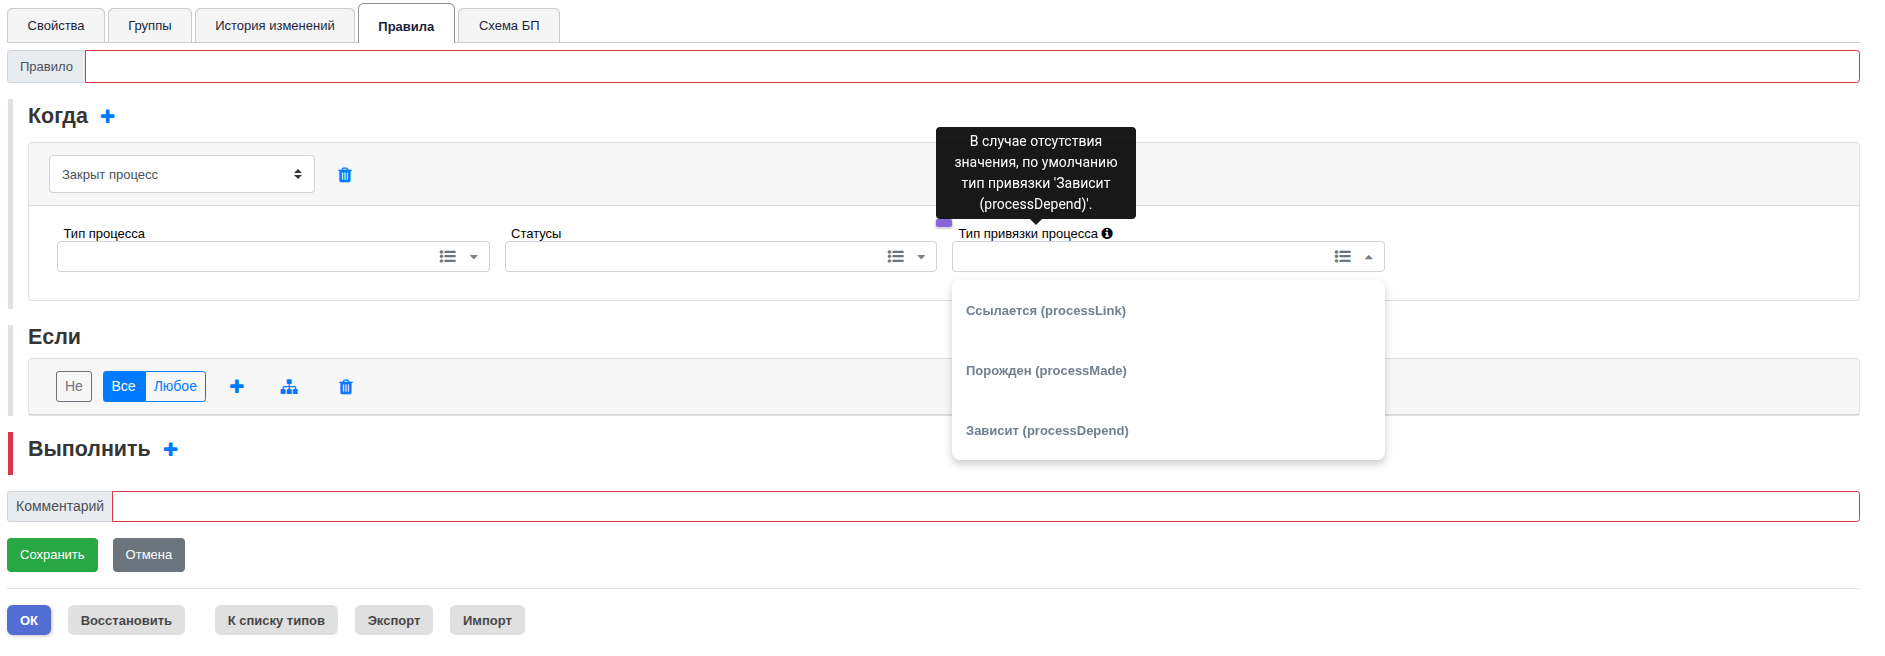The image size is (1885, 656).
Task: Switch to Группы tab
Action: pyautogui.click(x=150, y=26)
